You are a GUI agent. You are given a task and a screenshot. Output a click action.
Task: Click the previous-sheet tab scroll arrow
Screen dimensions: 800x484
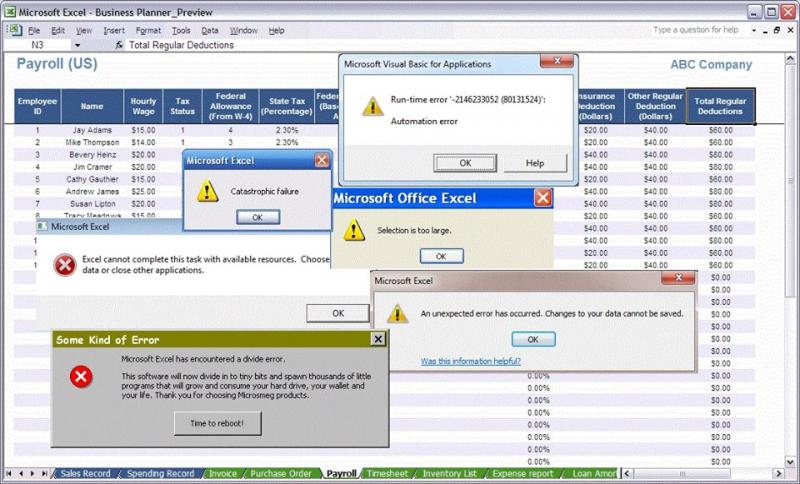(x=21, y=473)
